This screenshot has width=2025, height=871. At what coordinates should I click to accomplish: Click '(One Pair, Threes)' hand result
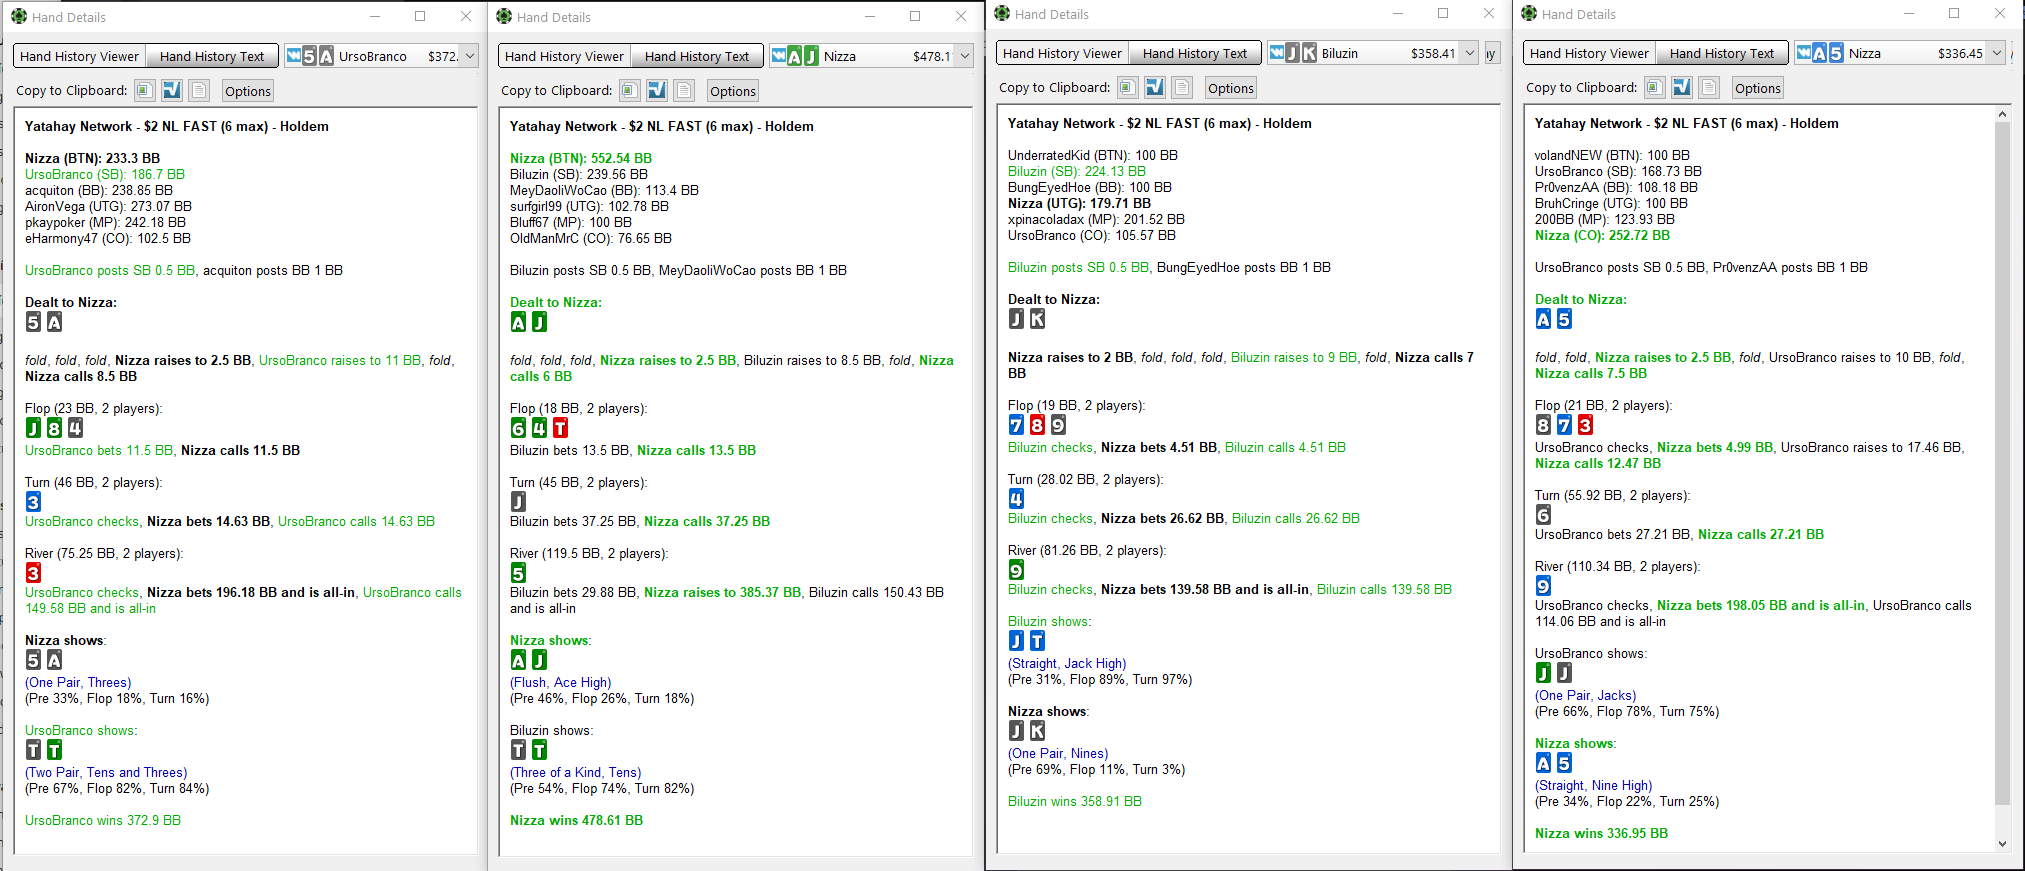pyautogui.click(x=78, y=682)
